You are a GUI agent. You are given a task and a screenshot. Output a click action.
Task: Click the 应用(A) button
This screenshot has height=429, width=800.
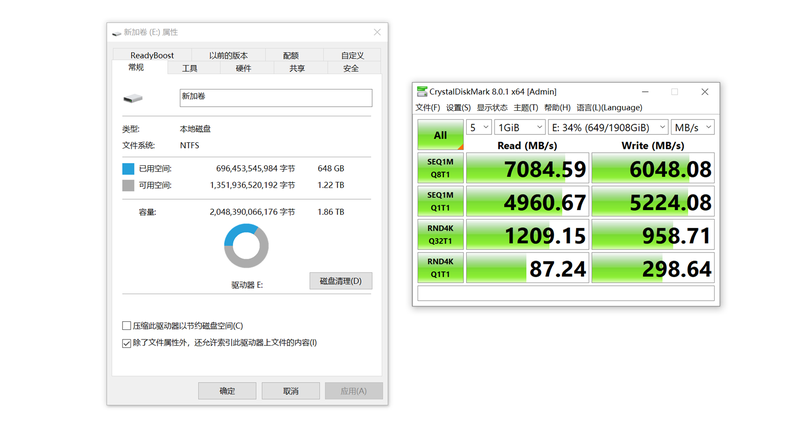(354, 391)
